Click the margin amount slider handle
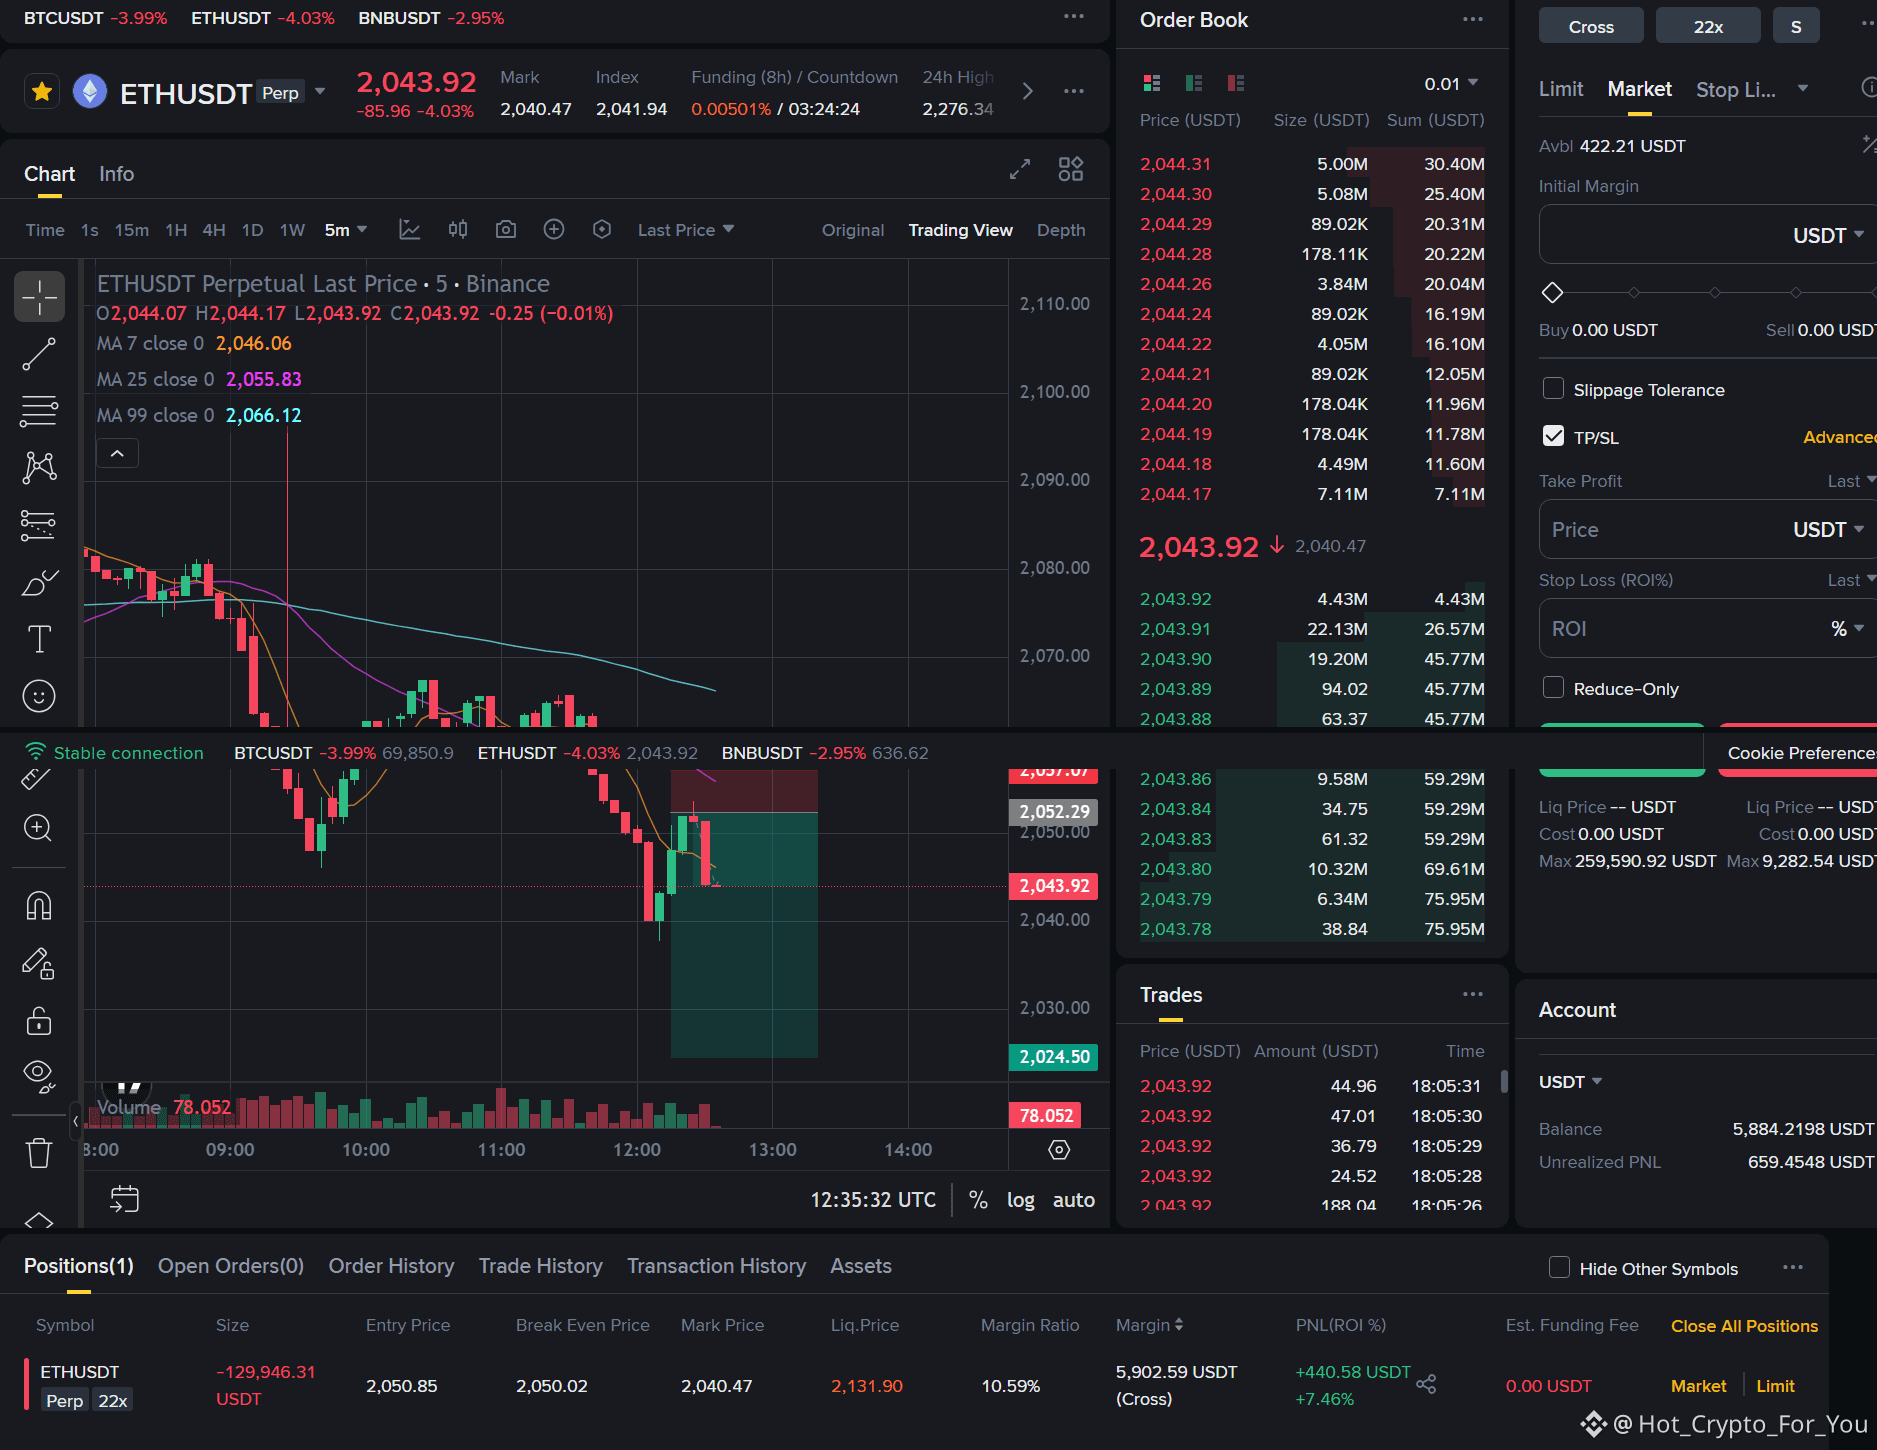 coord(1552,293)
